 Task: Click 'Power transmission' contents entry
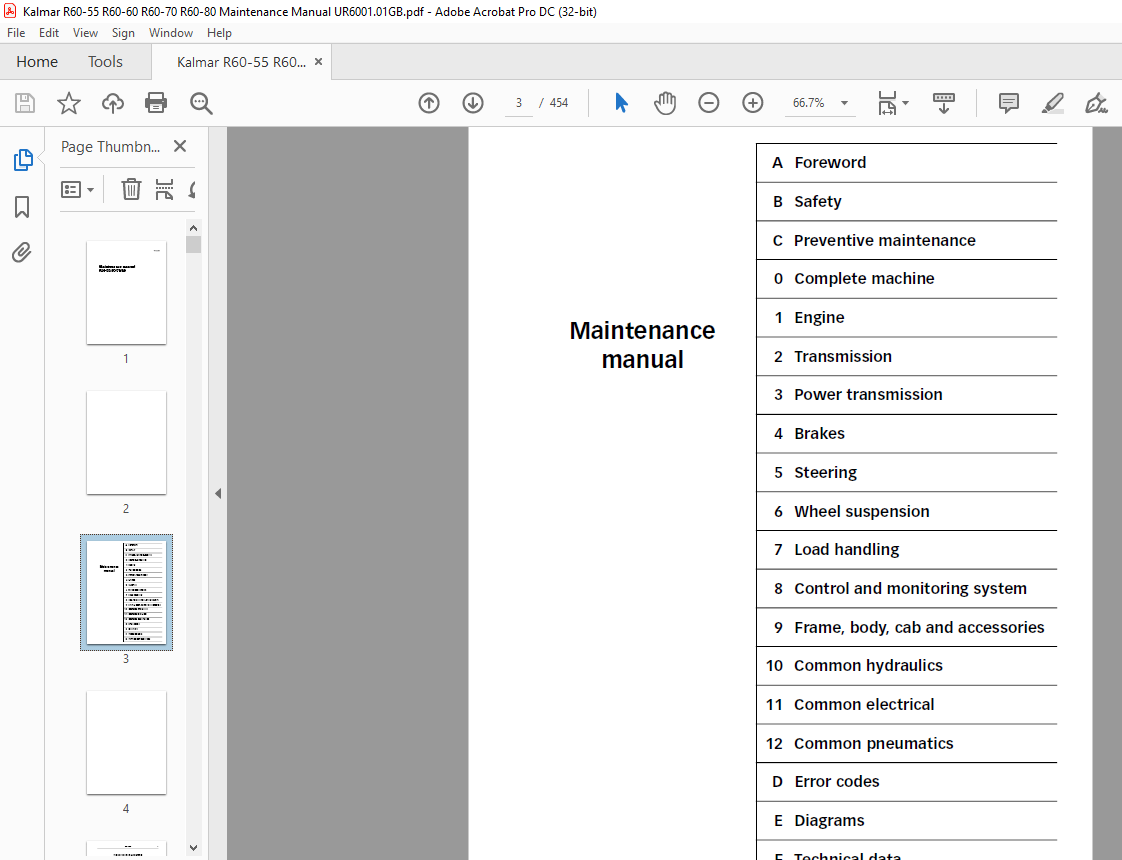(868, 394)
